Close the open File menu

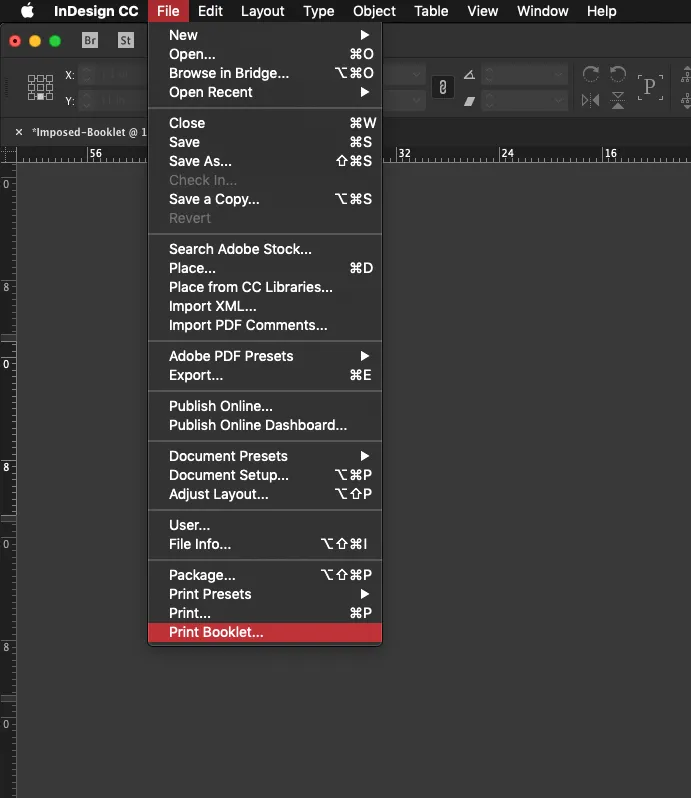tap(168, 11)
